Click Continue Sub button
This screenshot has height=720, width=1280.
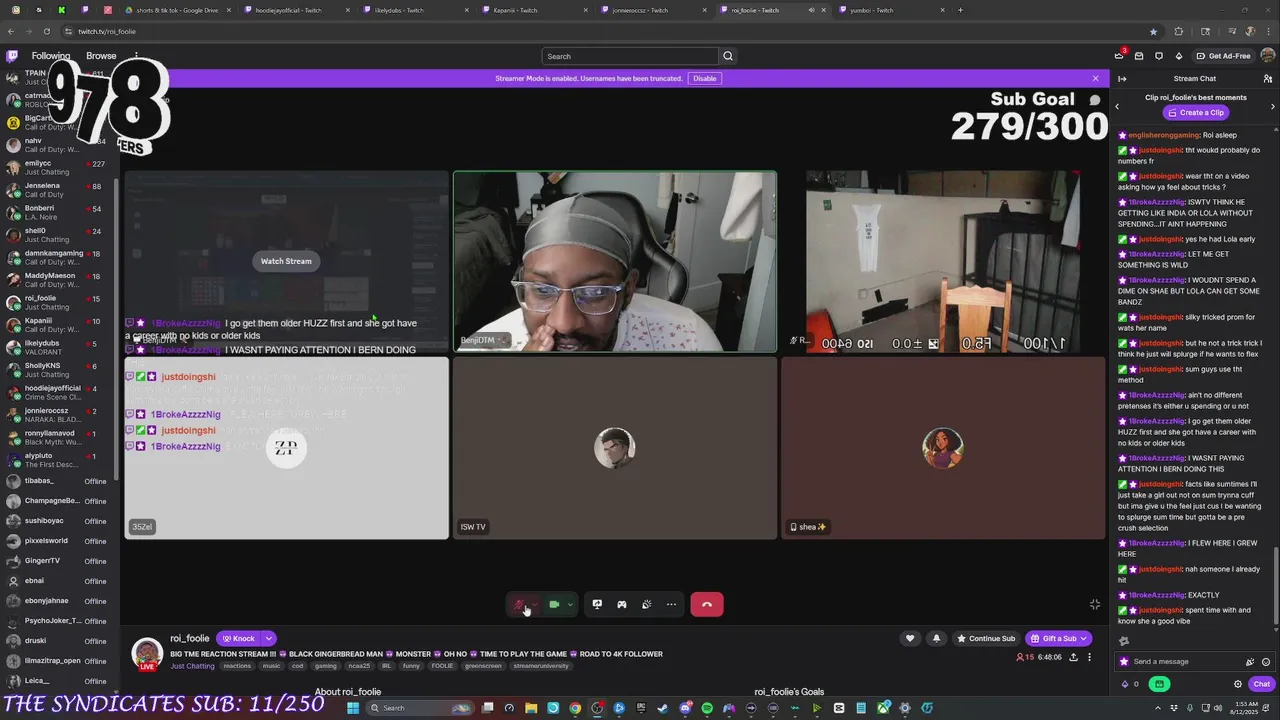985,638
